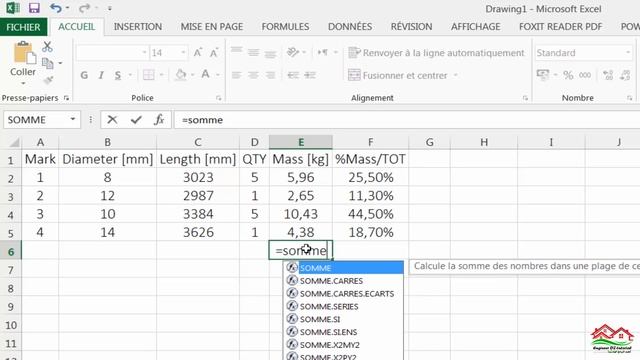
Task: Switch to the AFFICHAGE tab
Action: coord(476,27)
